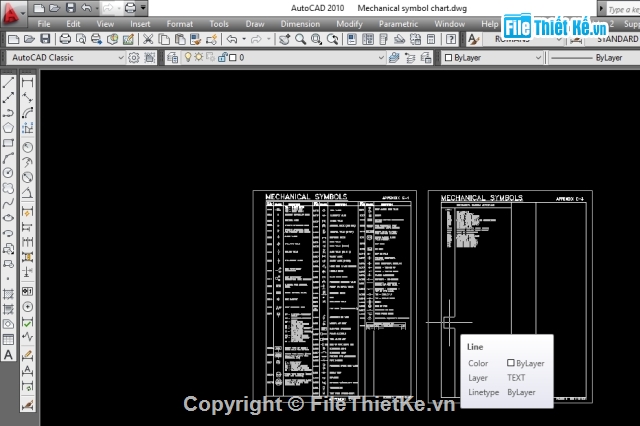
Task: Open the ROMANS text style dropdown
Action: (x=522, y=39)
